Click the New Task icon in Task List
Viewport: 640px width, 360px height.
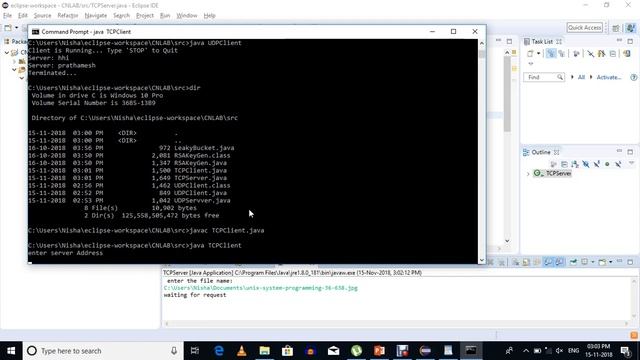tap(530, 53)
